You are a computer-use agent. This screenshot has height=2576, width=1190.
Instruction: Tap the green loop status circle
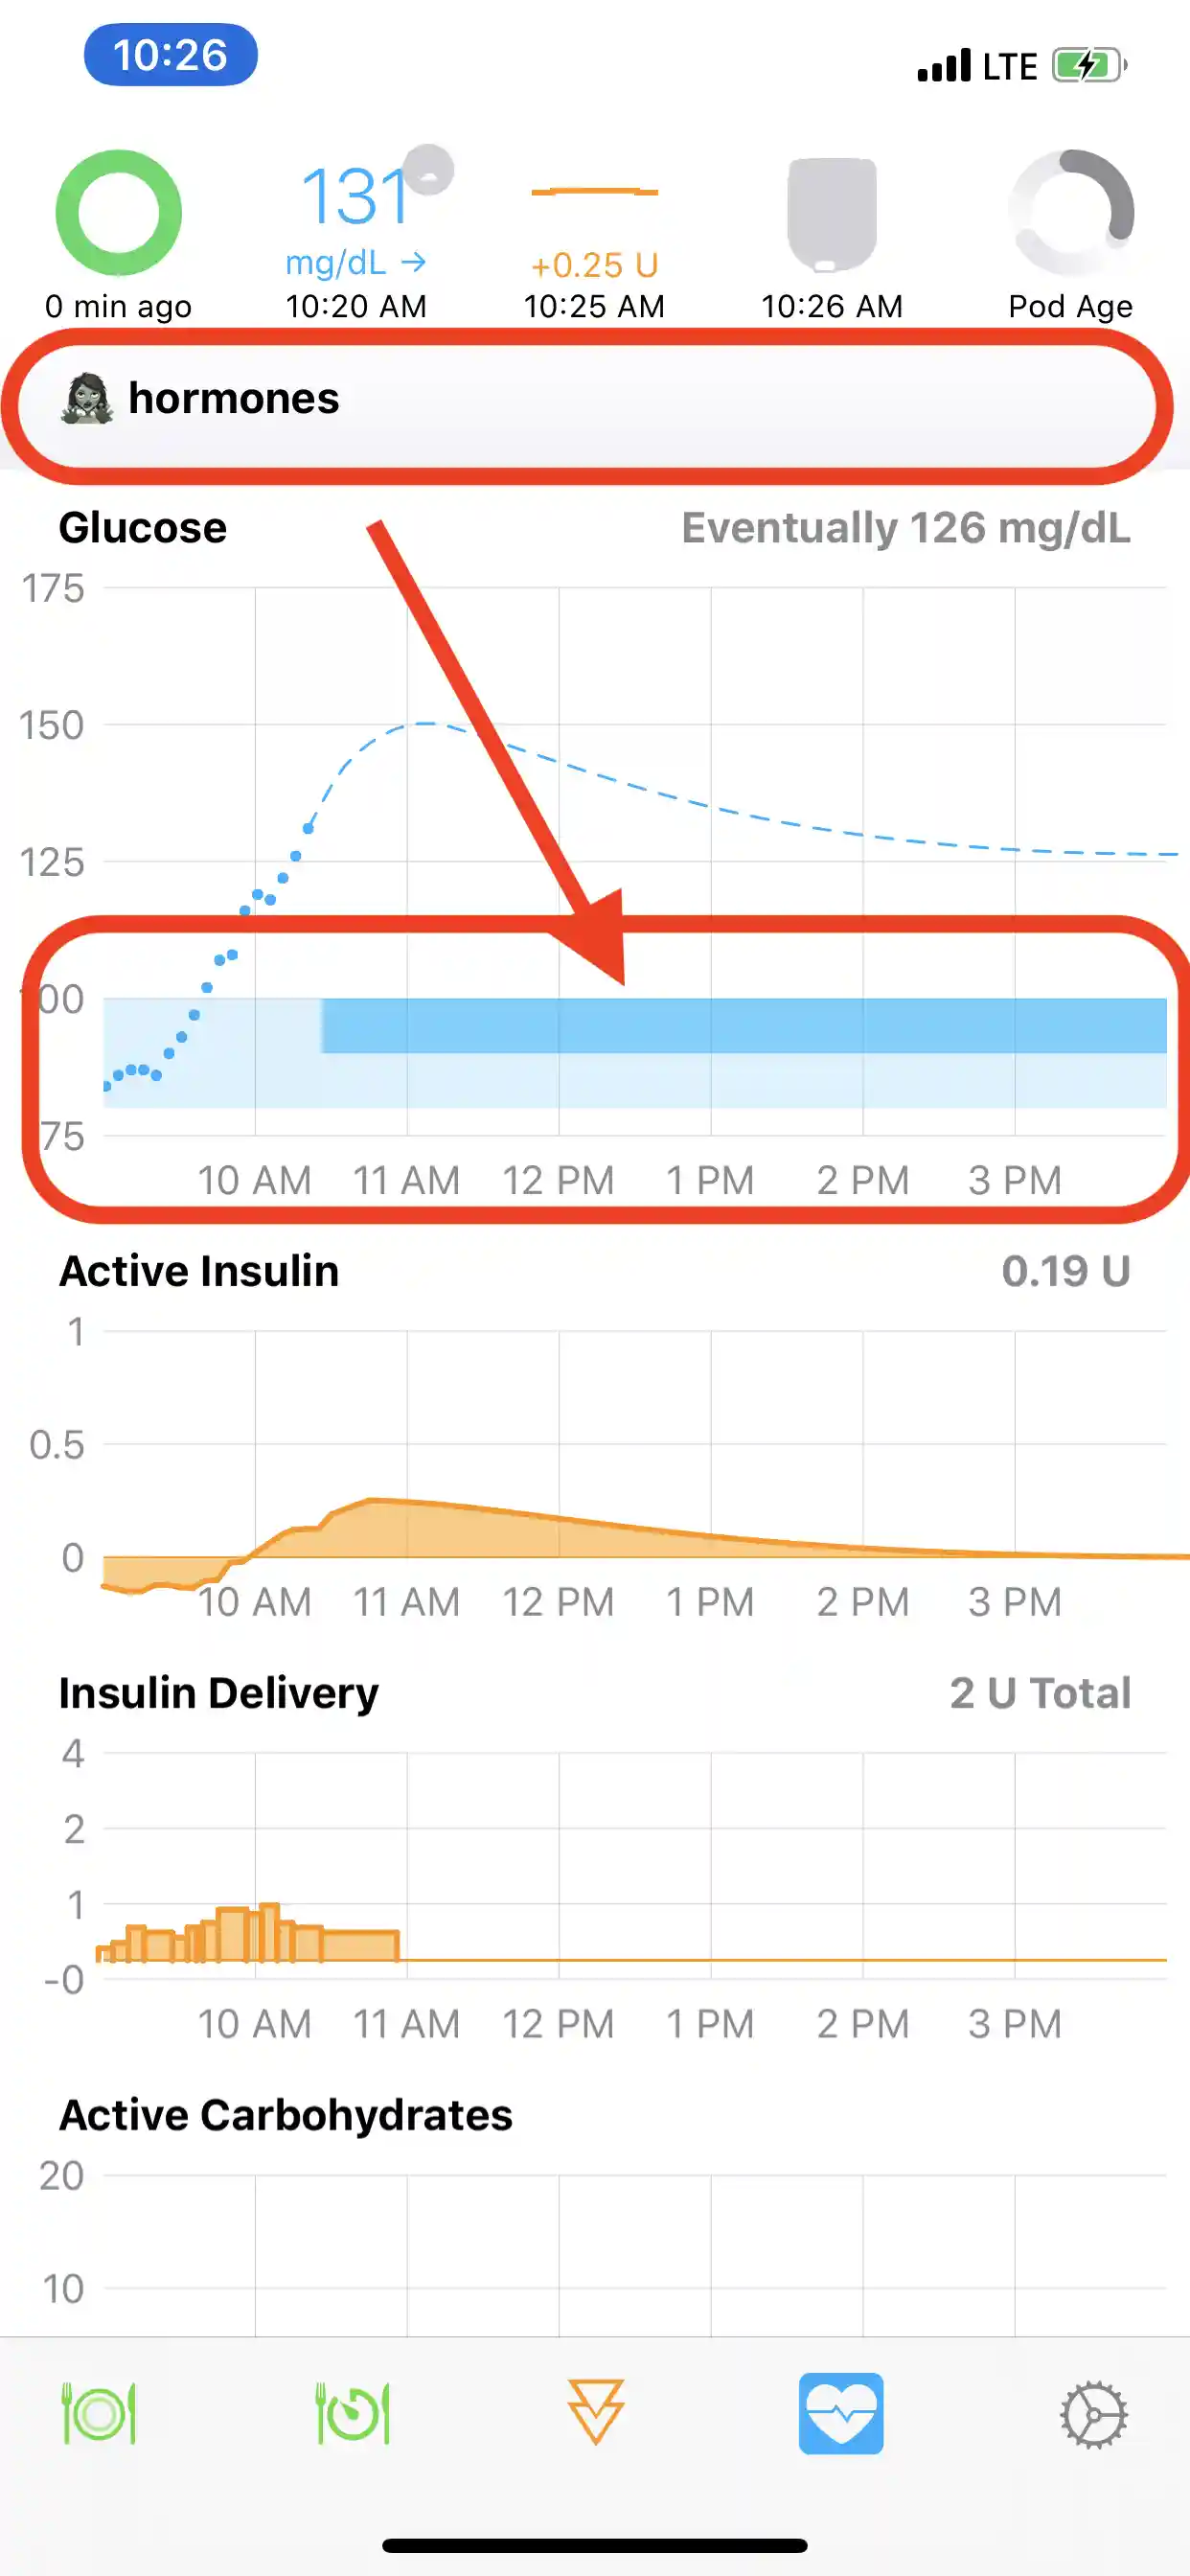[118, 212]
